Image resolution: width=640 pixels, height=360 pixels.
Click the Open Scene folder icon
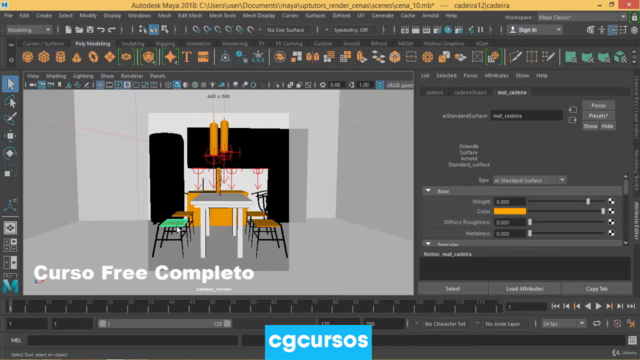[x=79, y=30]
